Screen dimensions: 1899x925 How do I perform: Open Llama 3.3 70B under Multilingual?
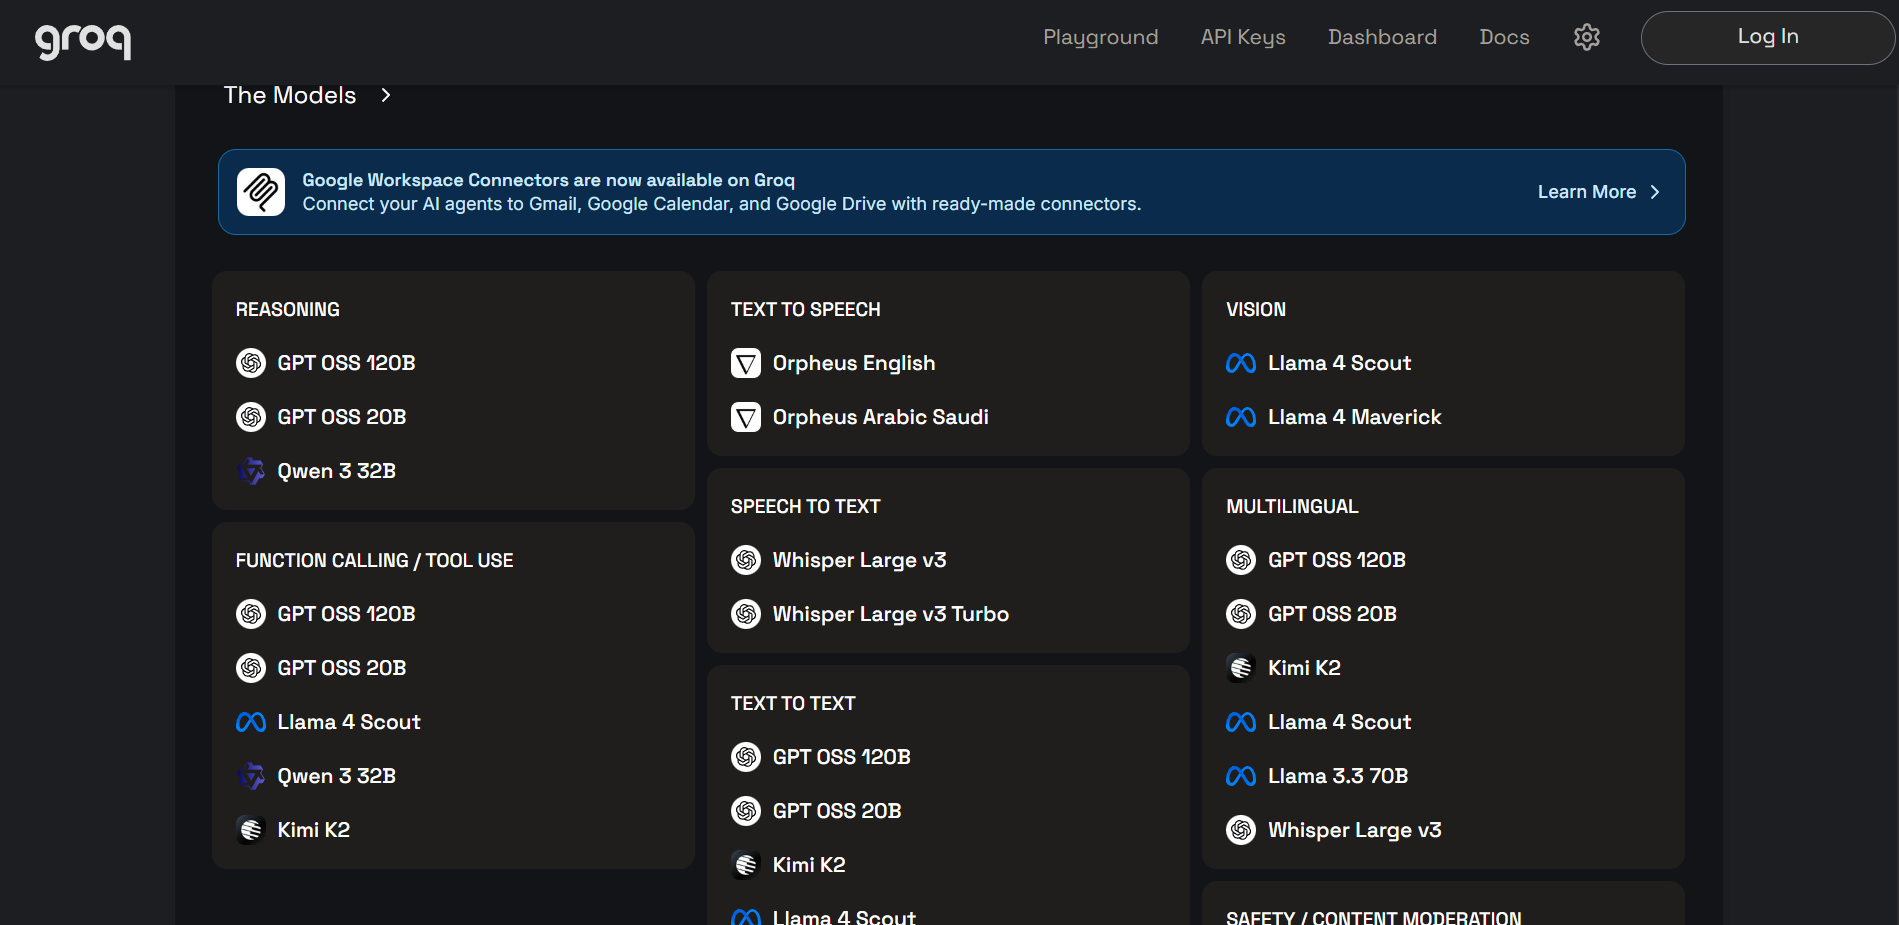1337,776
